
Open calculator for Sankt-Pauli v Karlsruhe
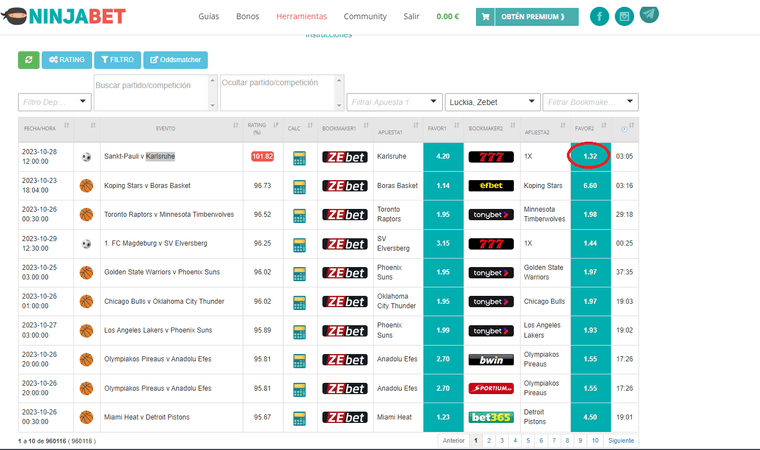[x=300, y=158]
